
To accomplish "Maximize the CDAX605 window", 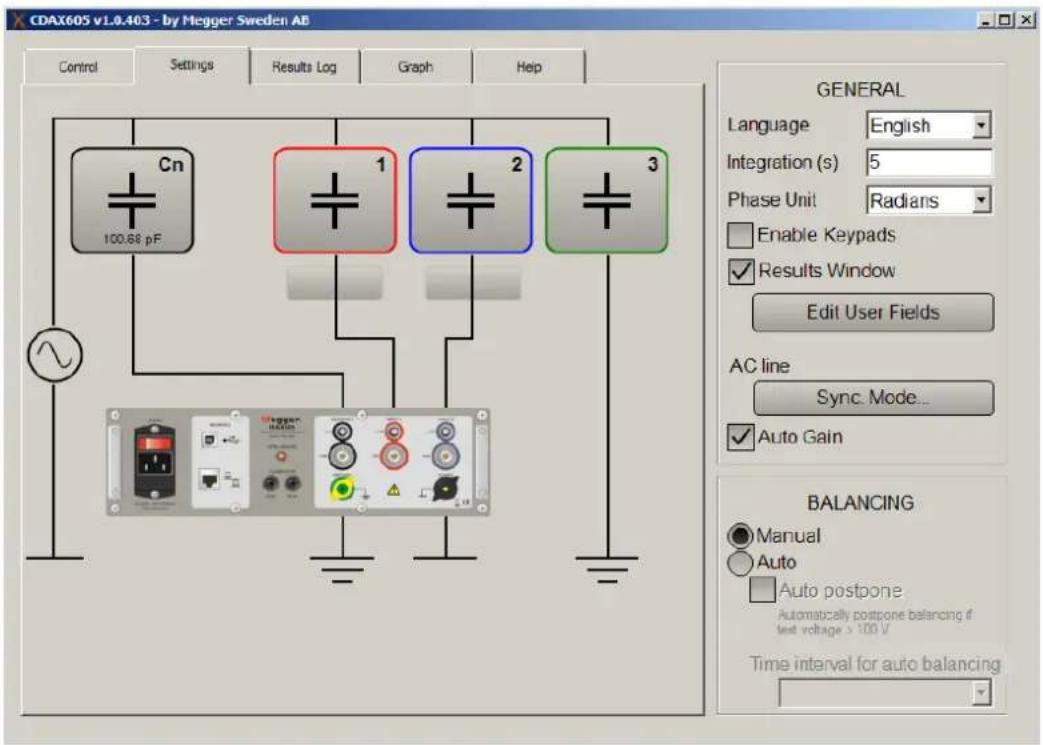I will click(1005, 20).
